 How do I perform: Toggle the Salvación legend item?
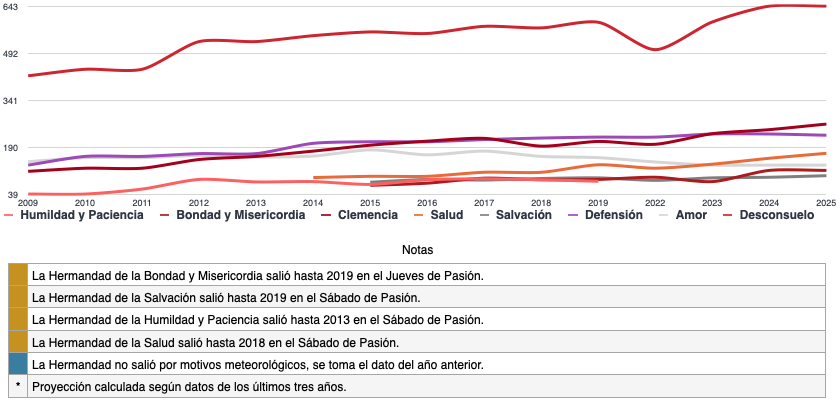[x=522, y=215]
